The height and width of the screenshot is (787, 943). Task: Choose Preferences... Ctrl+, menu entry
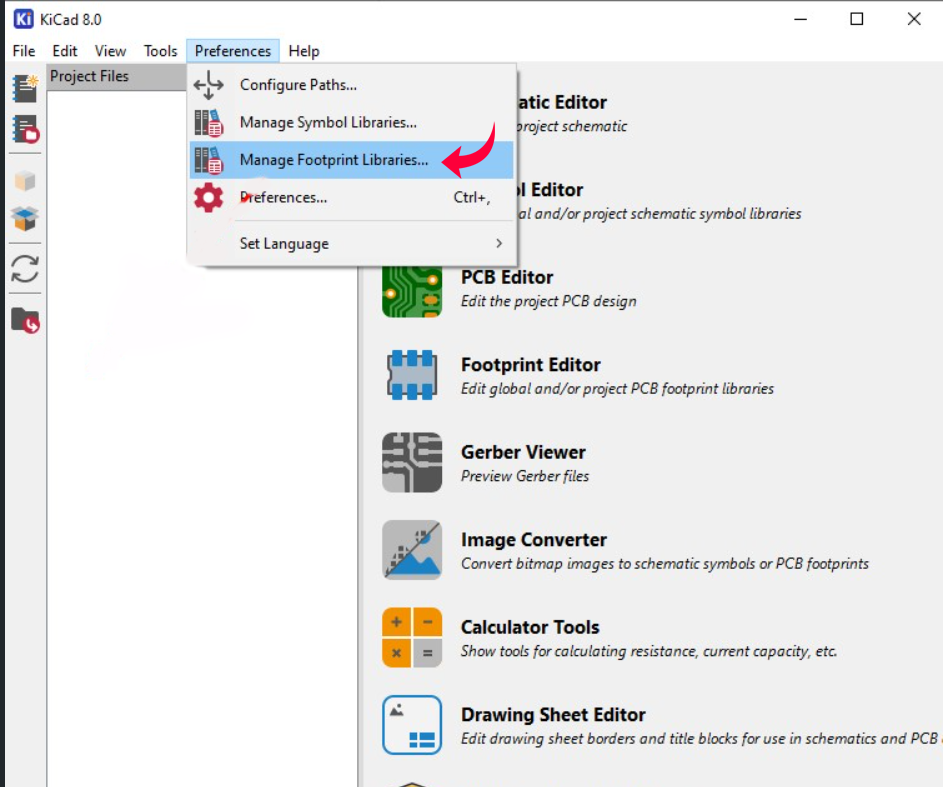[352, 197]
